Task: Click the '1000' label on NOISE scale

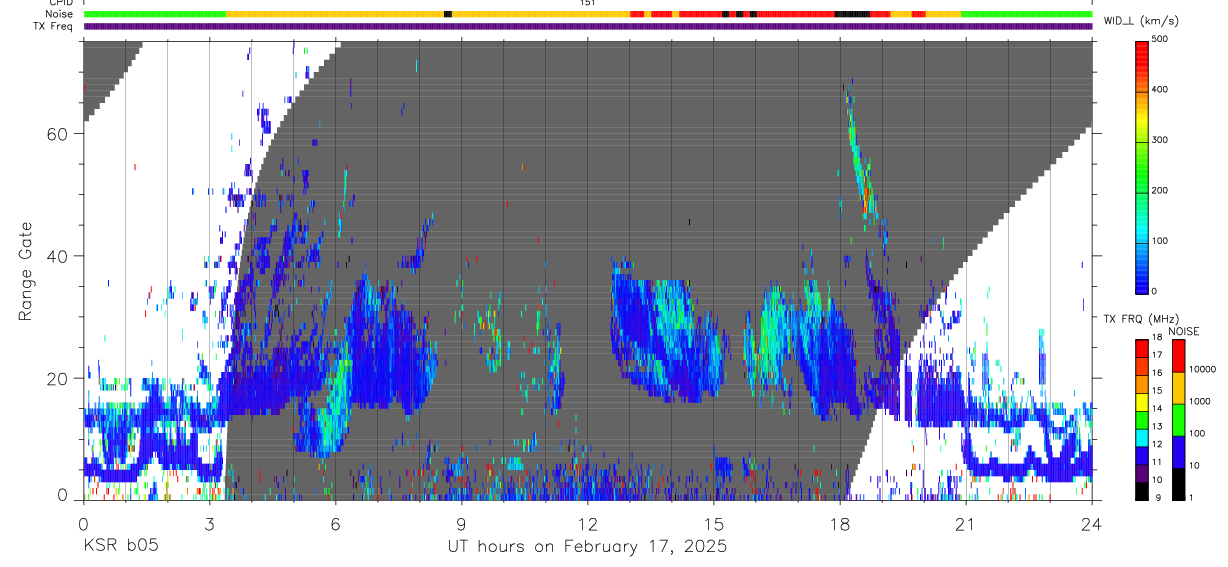Action: [1198, 401]
